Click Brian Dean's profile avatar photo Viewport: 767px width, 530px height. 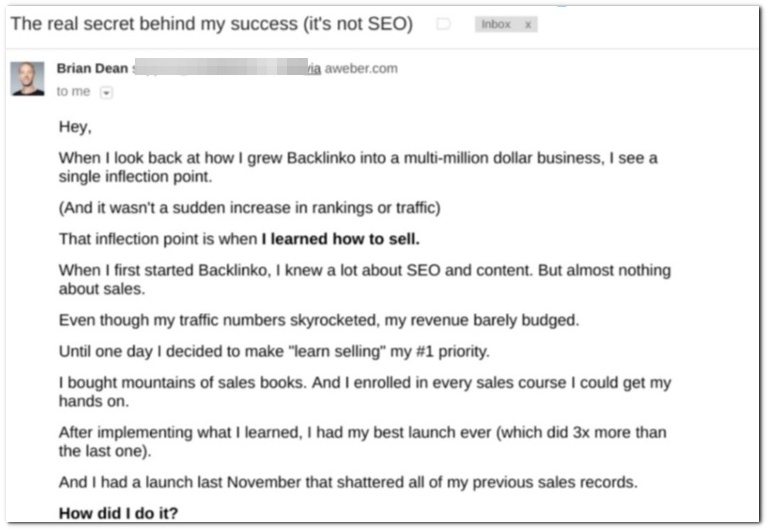27,78
